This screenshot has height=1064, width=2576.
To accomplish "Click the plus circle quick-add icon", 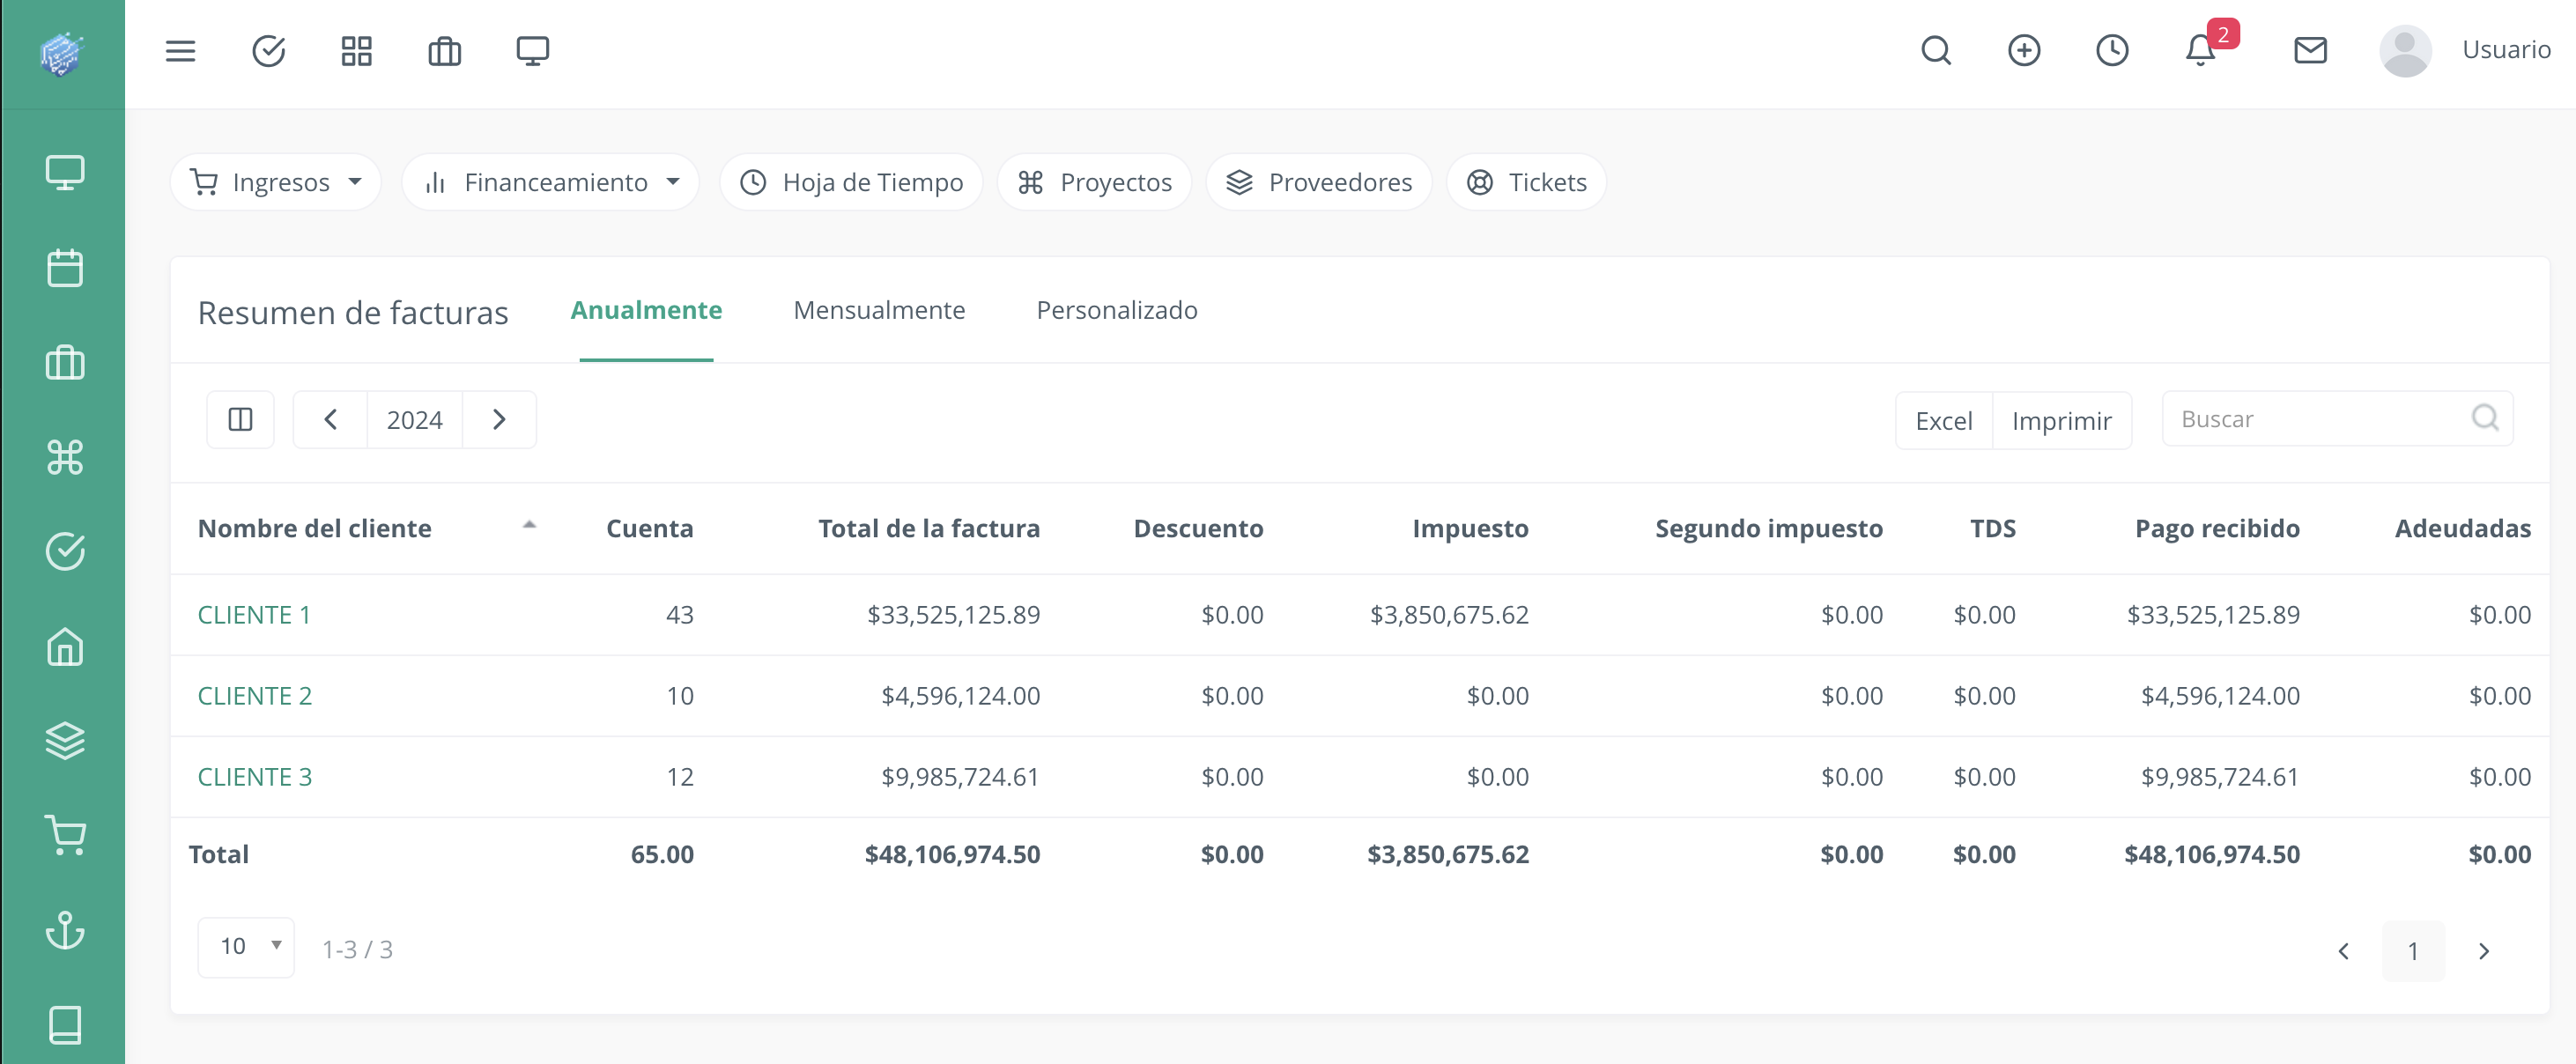I will pos(2023,51).
